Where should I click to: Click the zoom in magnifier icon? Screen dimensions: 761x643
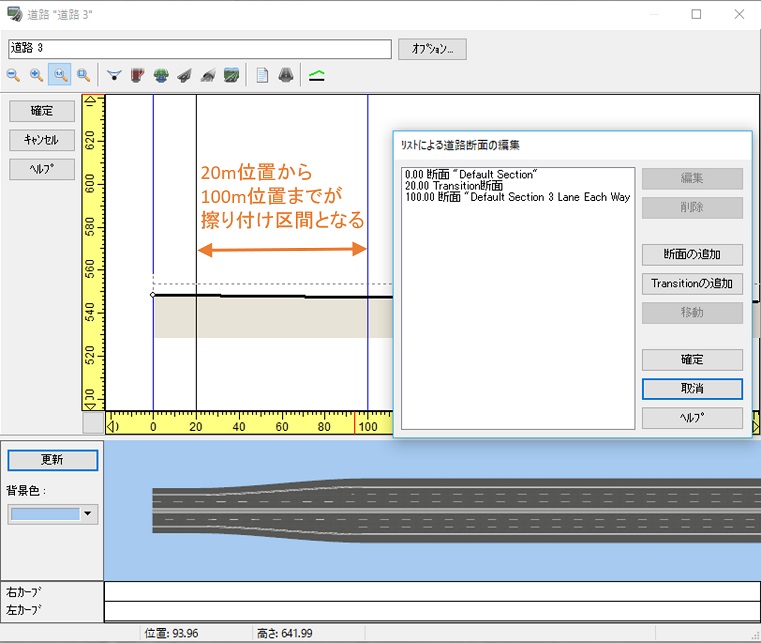click(37, 75)
